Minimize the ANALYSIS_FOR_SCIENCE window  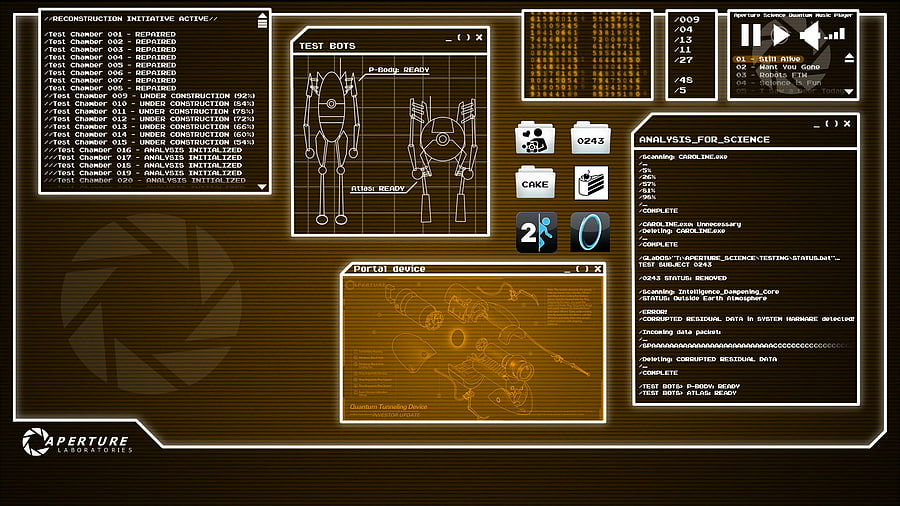tap(816, 126)
